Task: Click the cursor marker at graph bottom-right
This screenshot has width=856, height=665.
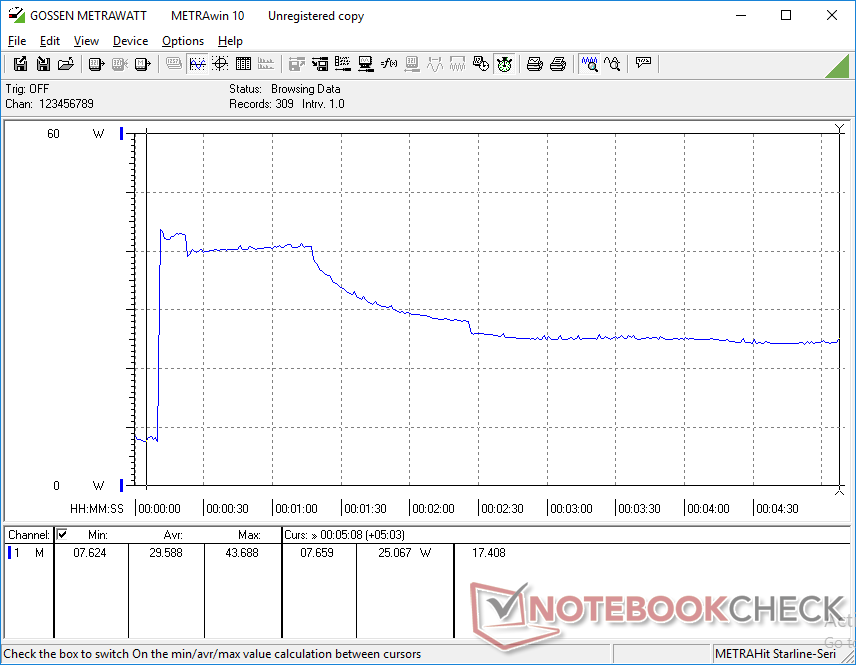Action: click(840, 491)
